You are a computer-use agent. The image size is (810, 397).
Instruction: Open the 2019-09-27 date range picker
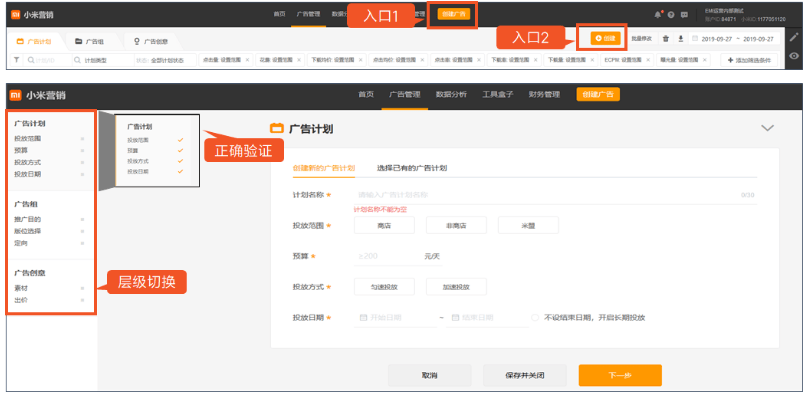tap(735, 39)
